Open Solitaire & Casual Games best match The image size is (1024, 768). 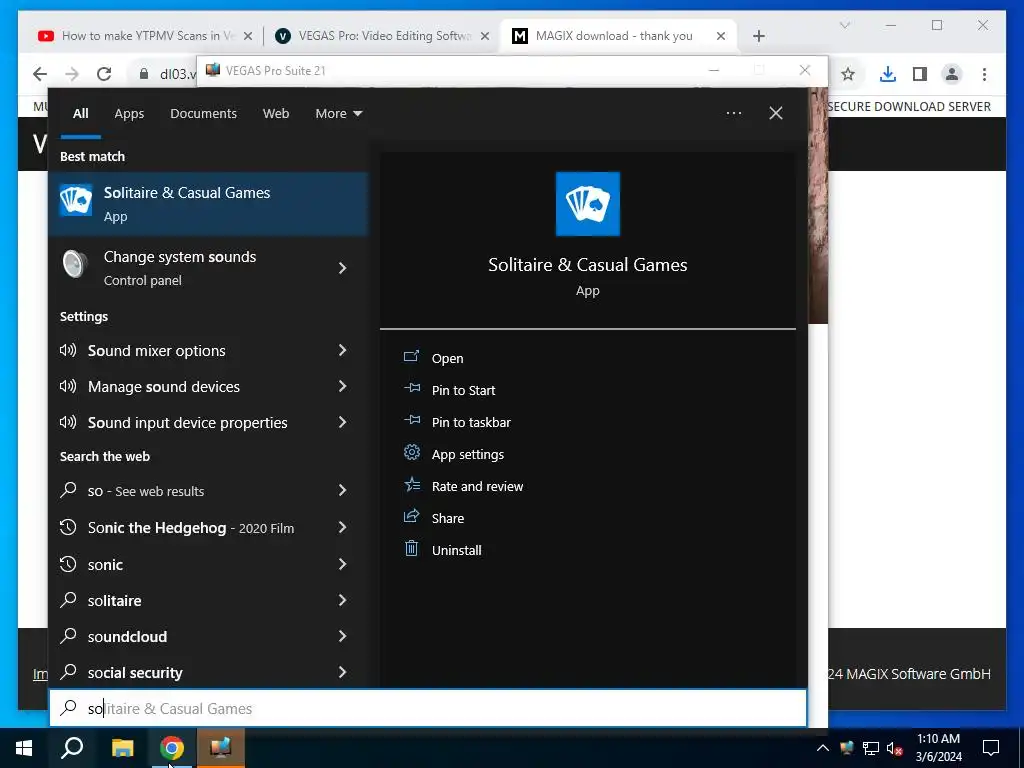coord(208,204)
